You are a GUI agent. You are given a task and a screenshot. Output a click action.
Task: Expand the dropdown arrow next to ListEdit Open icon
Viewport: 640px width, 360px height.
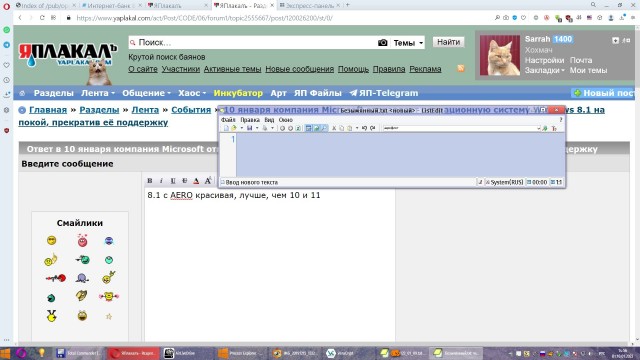tap(241, 128)
